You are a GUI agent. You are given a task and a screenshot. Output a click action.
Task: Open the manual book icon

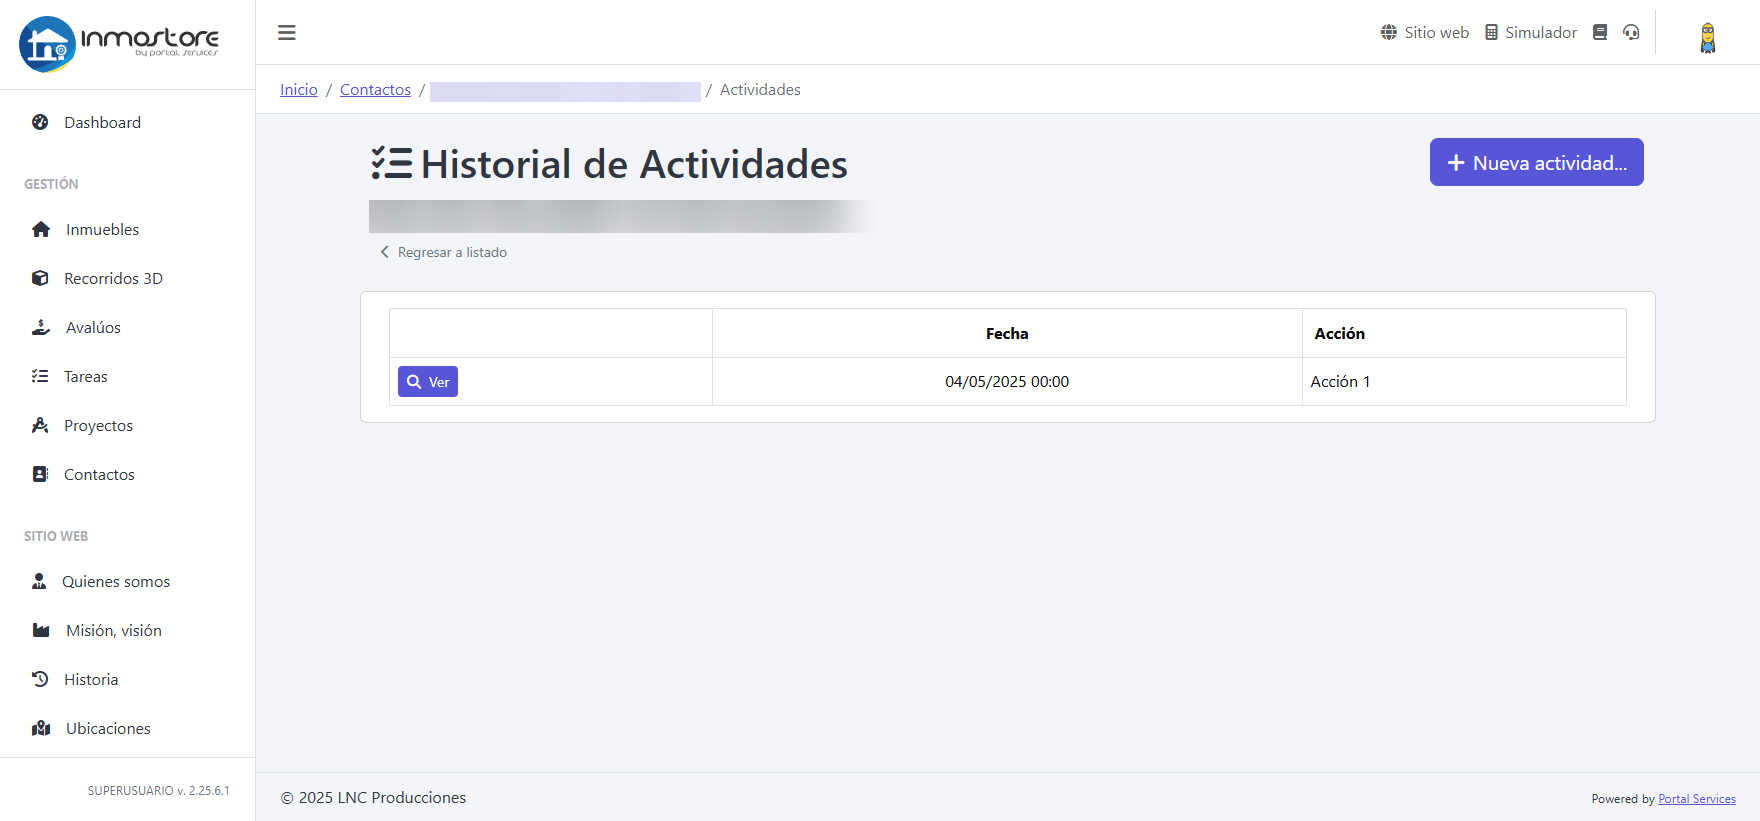point(1600,32)
